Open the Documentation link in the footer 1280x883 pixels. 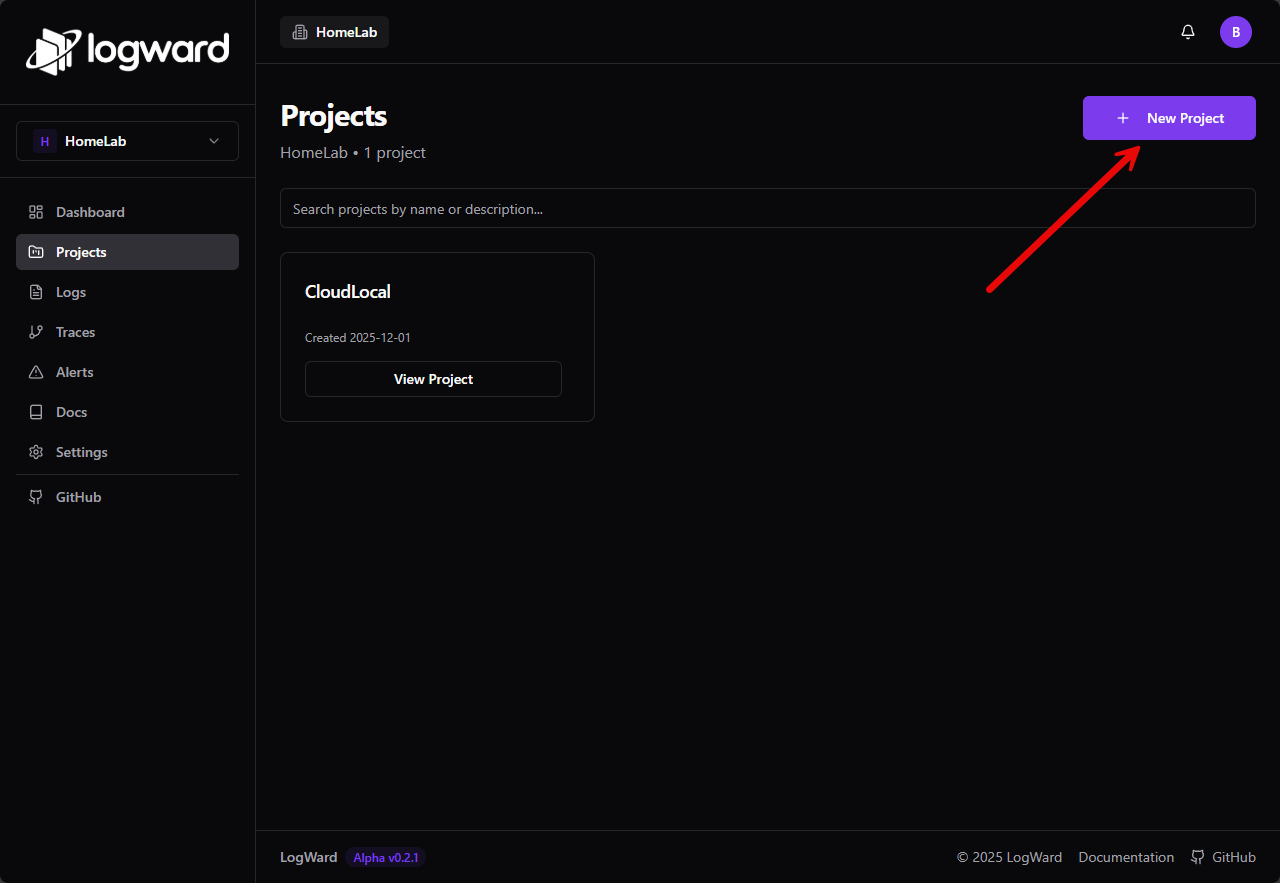coord(1126,857)
